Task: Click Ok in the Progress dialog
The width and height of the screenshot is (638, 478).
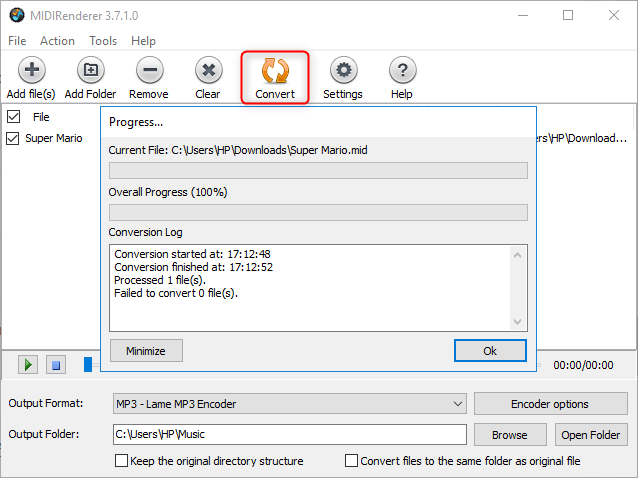Action: click(489, 351)
